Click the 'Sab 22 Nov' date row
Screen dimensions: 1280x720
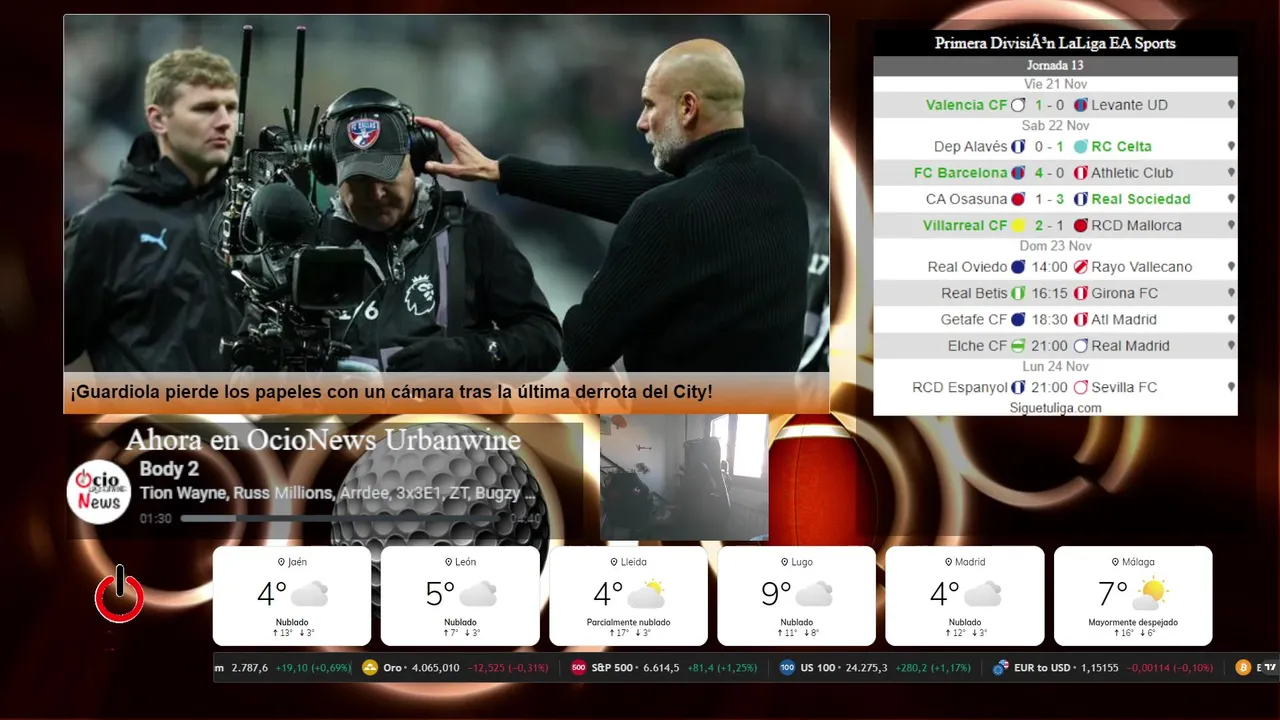[1055, 126]
